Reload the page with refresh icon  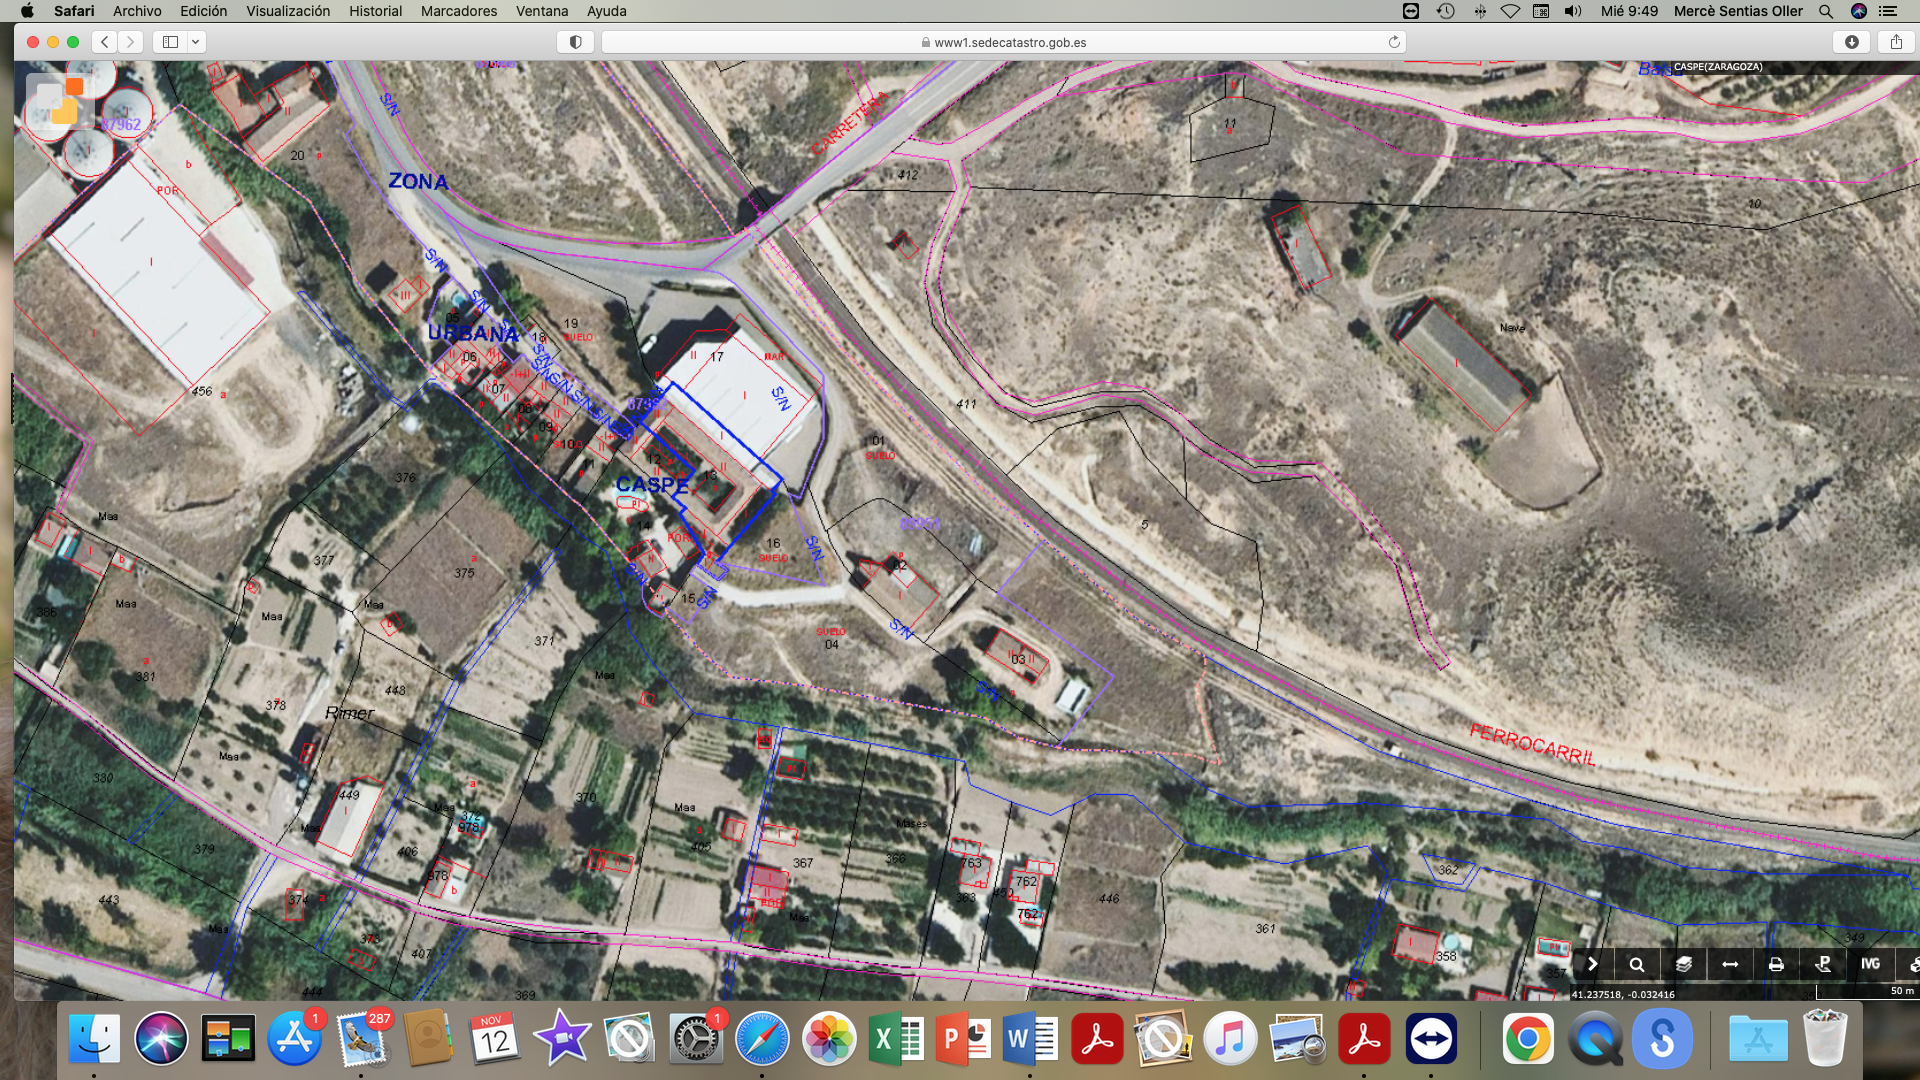point(1394,42)
